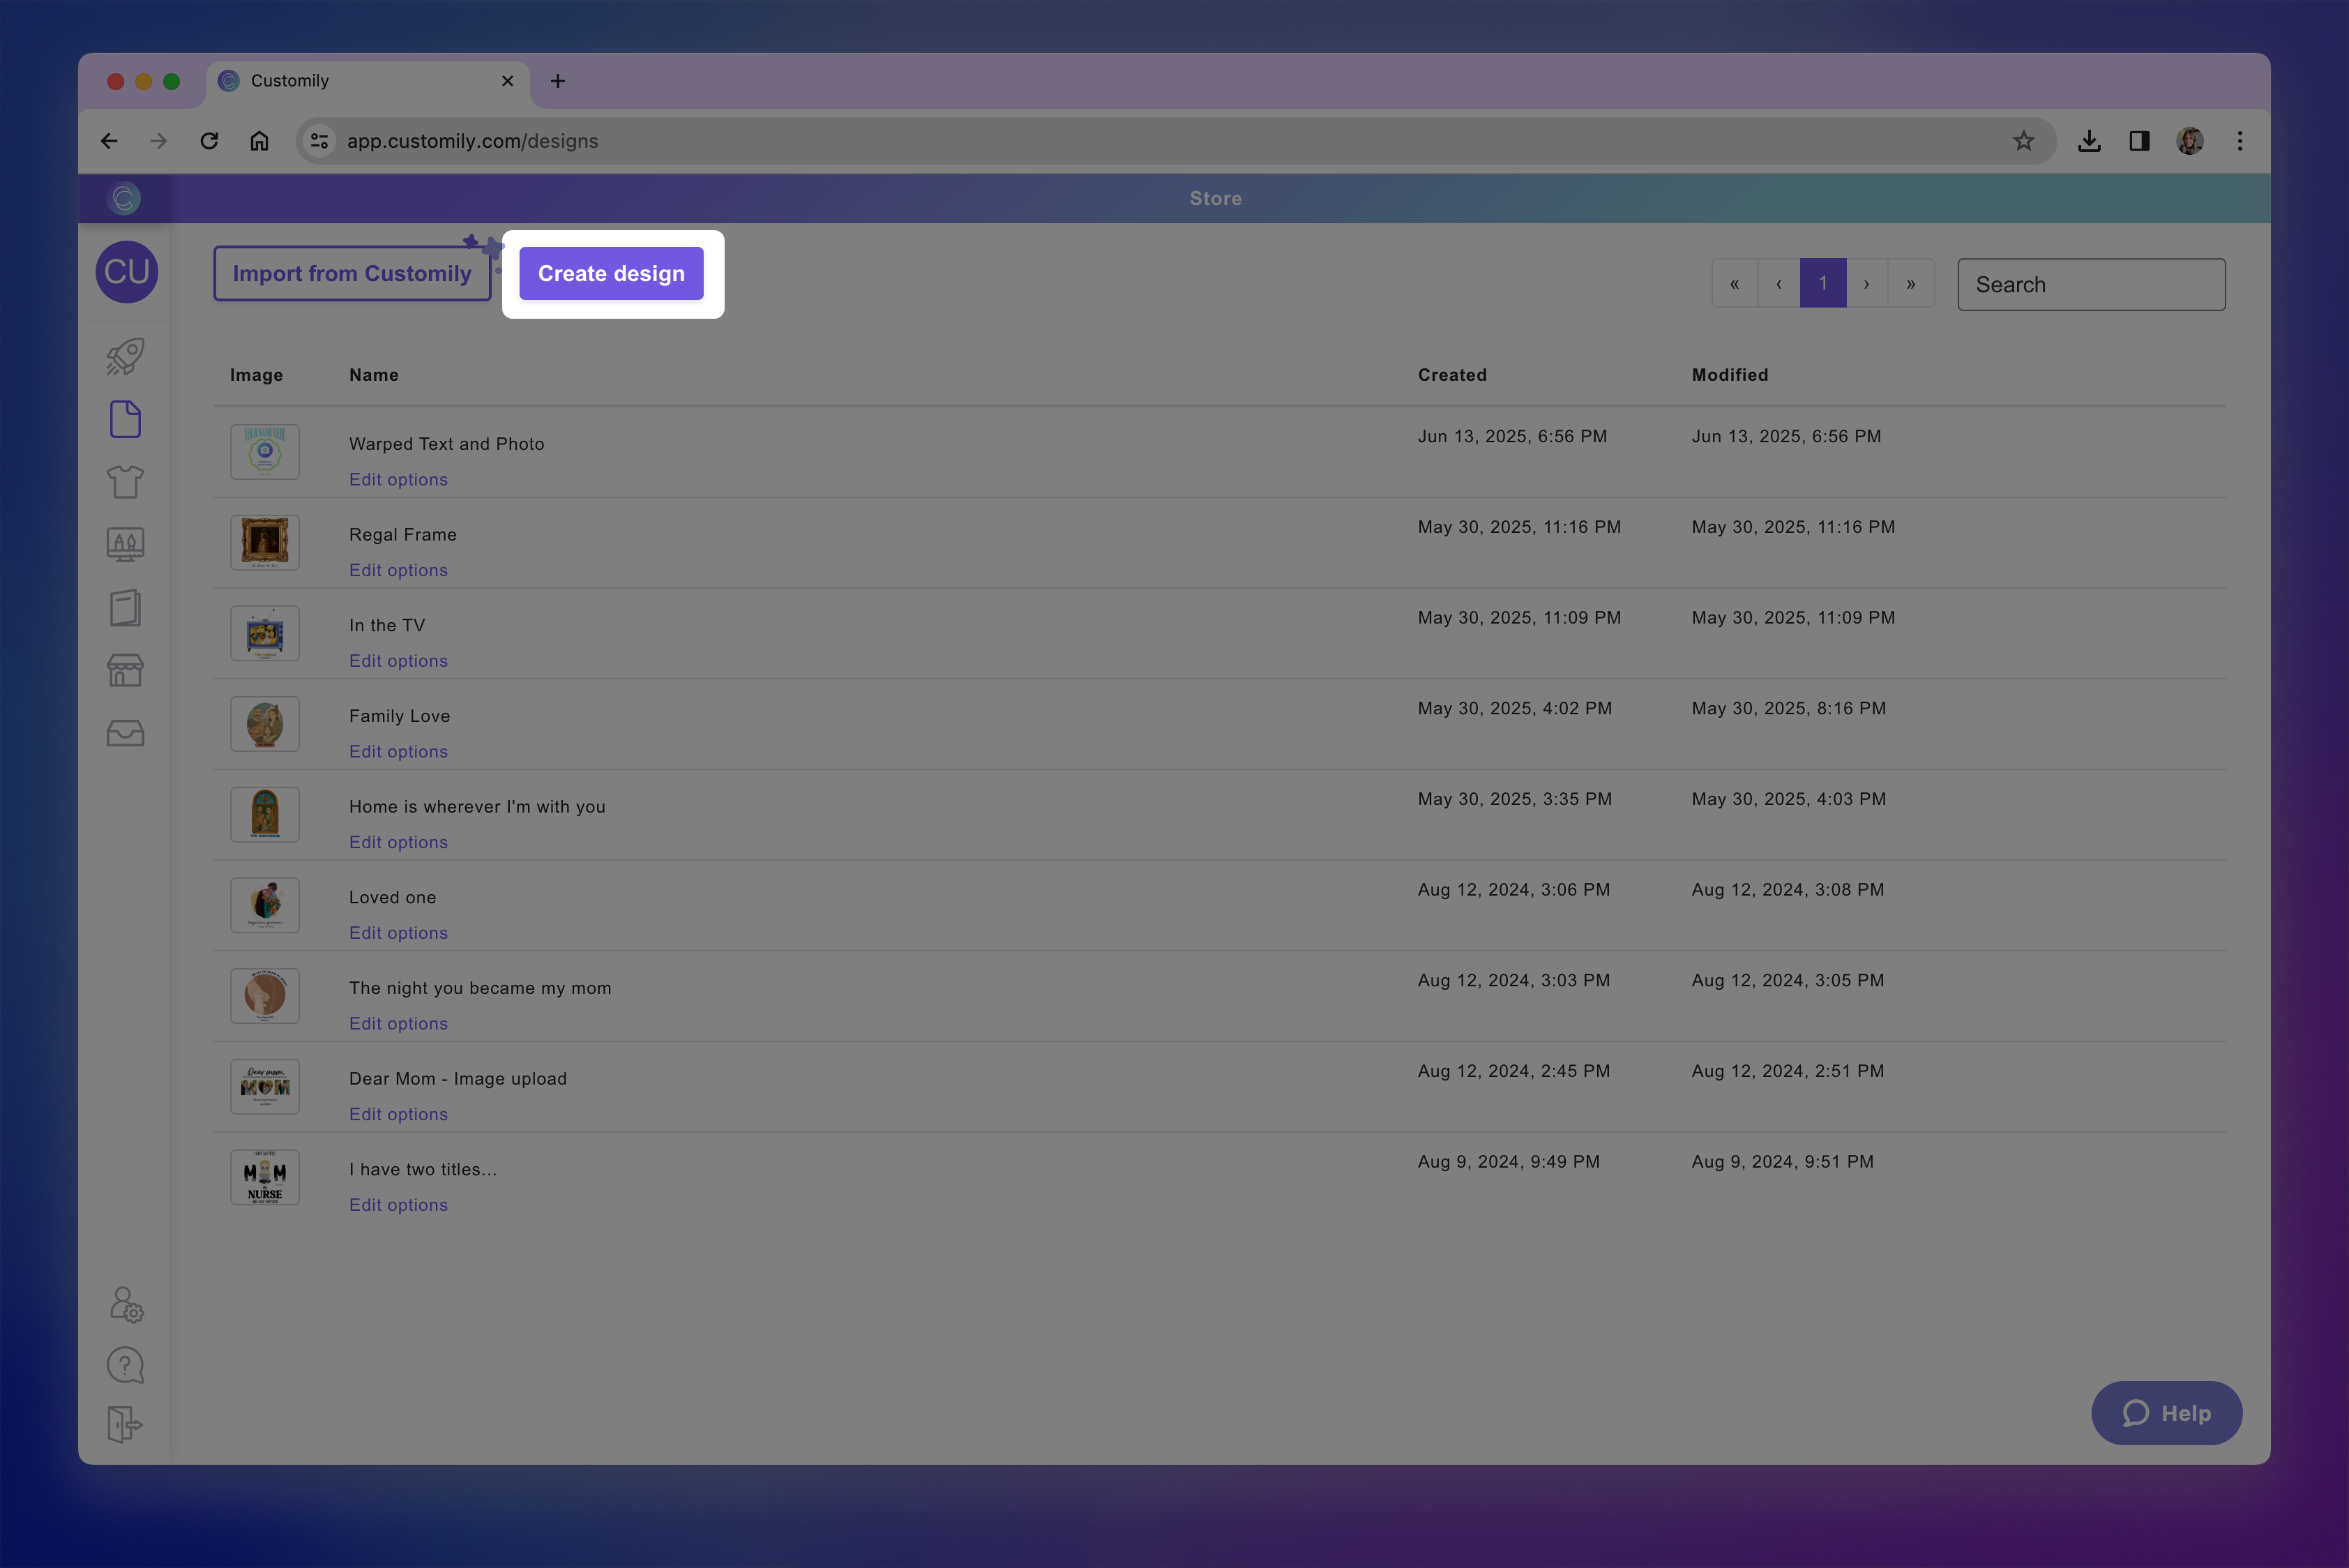Open the rocket launch sidebar icon
This screenshot has height=1568, width=2349.
125,357
